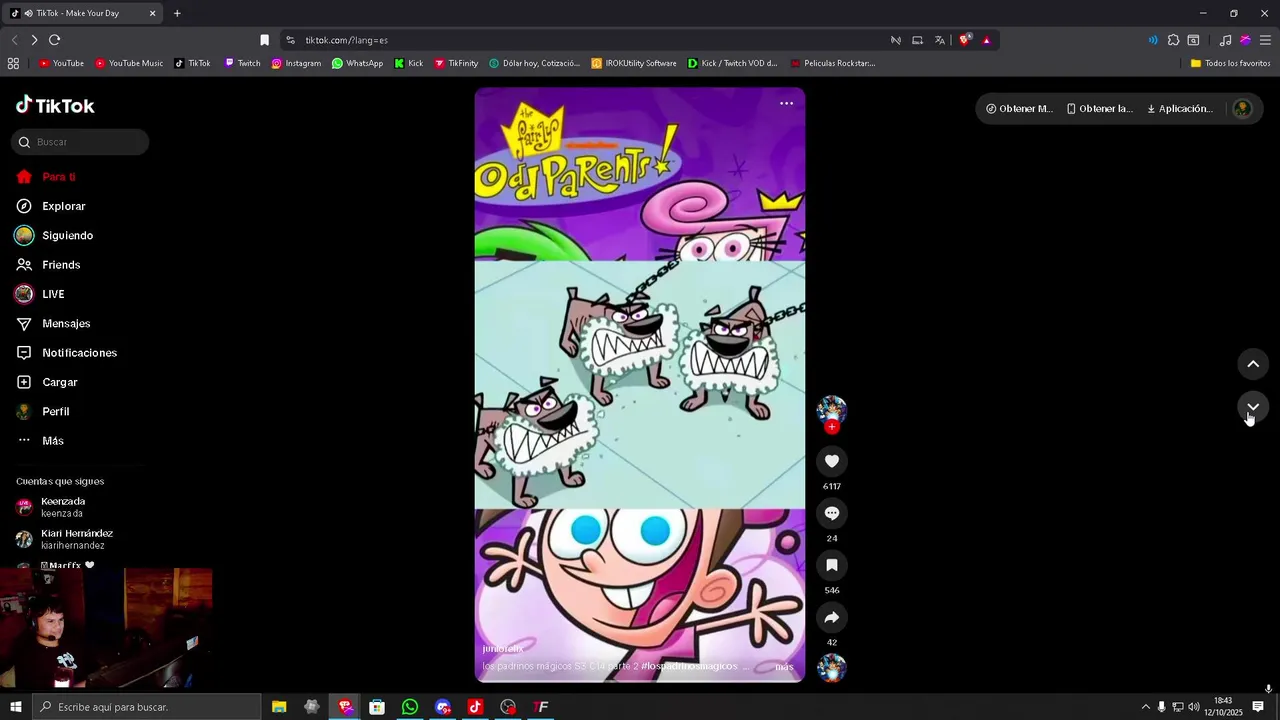Open WhatsApp from the taskbar
1280x720 pixels.
410,707
